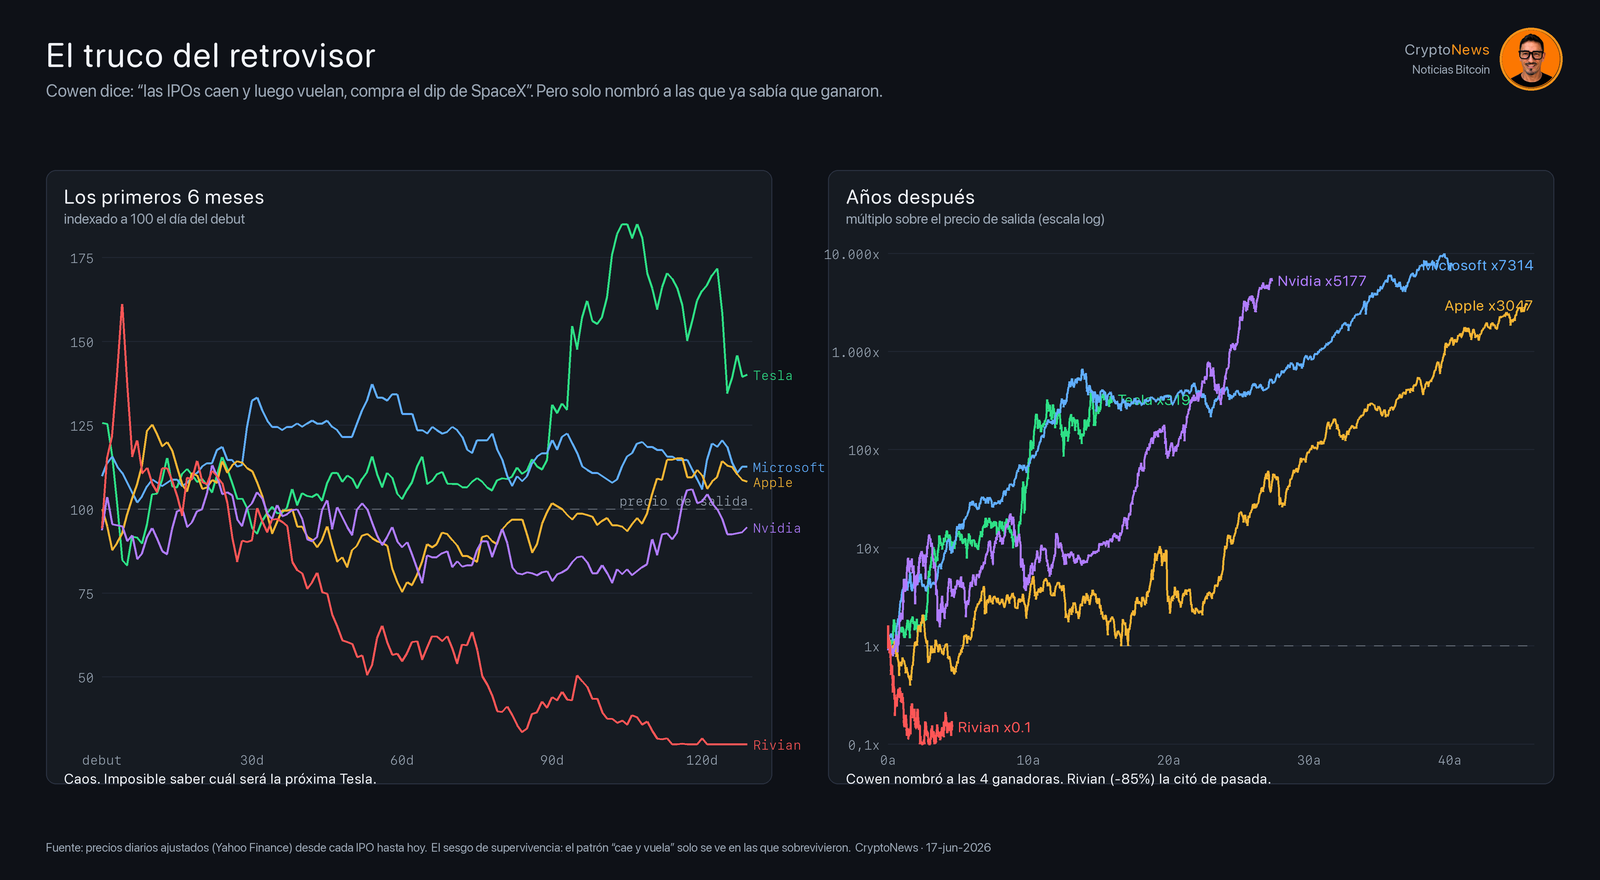
Task: Select the Rivian label in left chart
Action: (x=776, y=745)
